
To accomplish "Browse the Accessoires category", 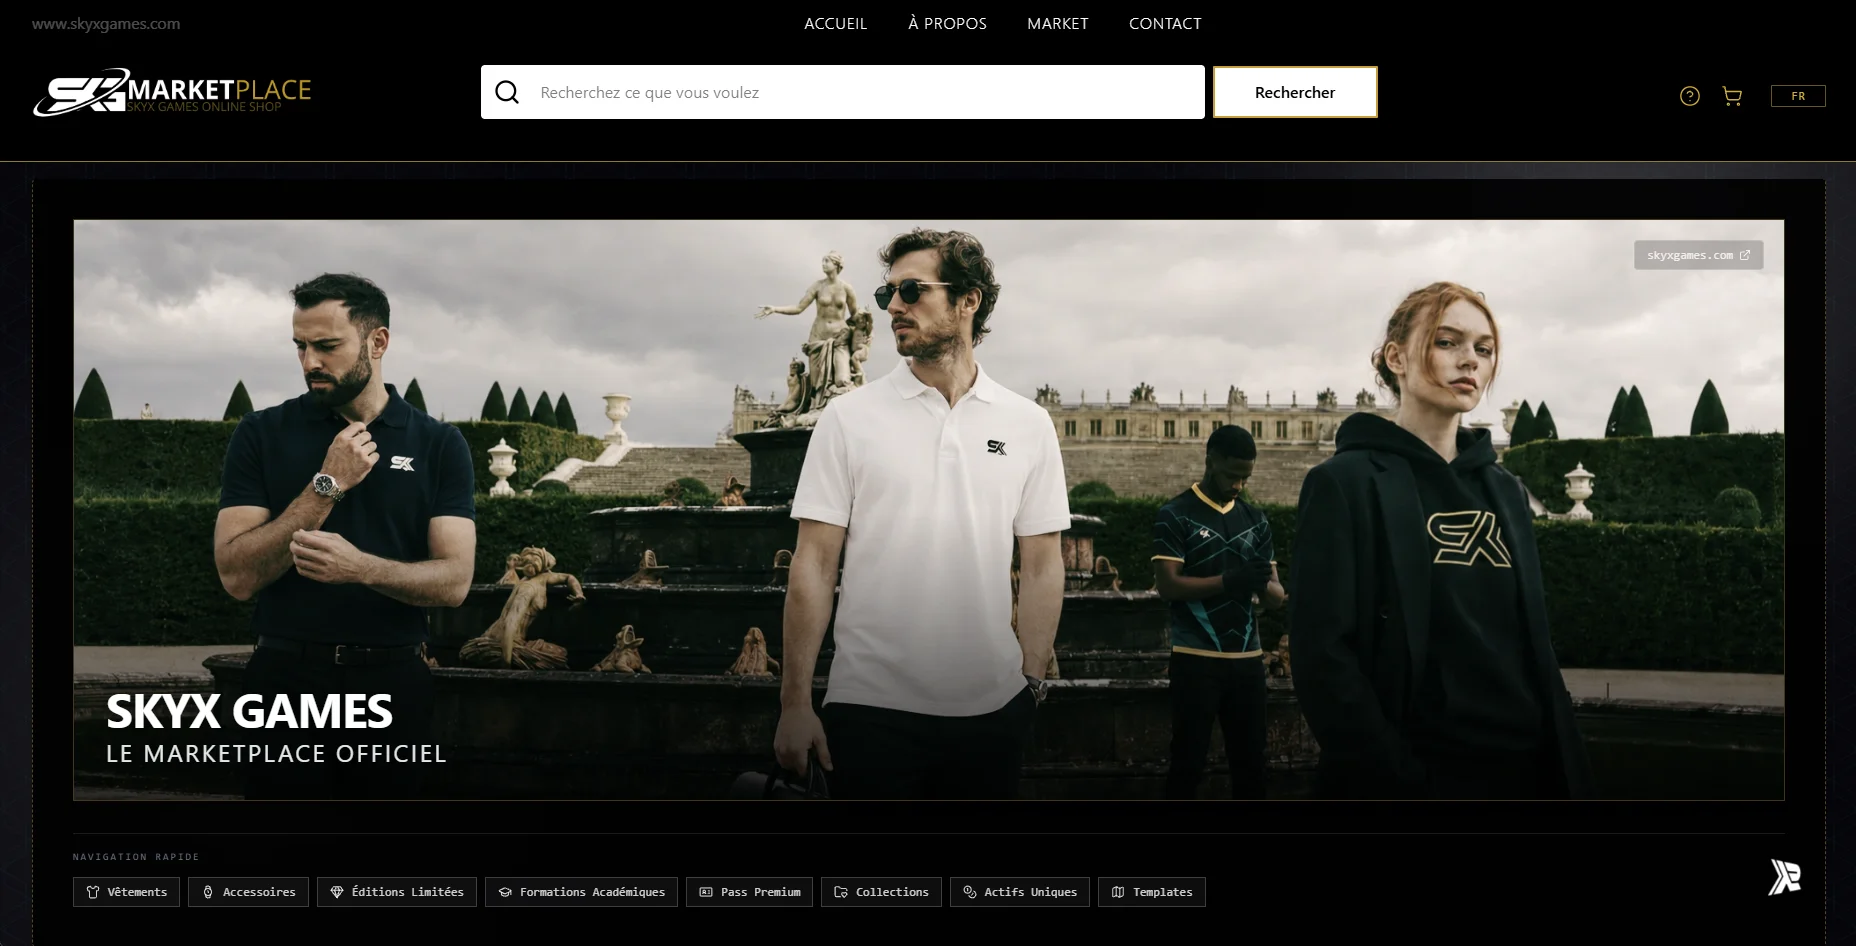I will tap(248, 892).
